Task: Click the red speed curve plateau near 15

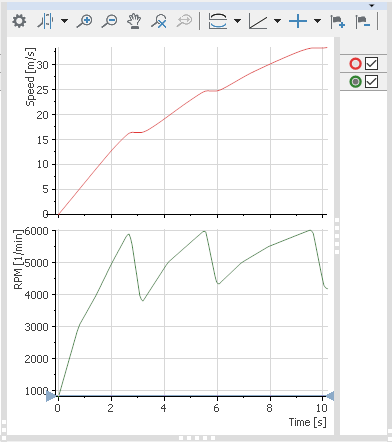Action: [x=136, y=132]
